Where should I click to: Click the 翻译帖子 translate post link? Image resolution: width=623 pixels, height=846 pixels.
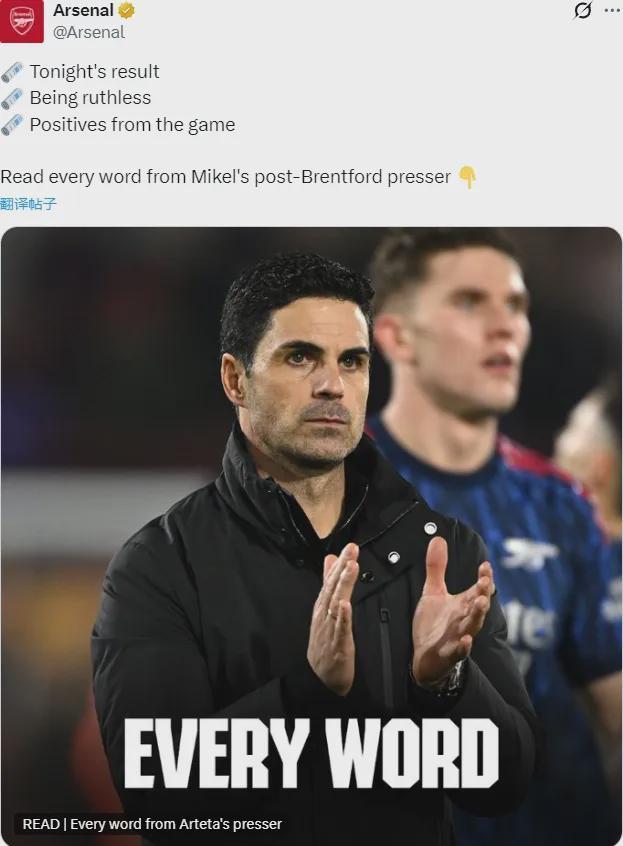pyautogui.click(x=29, y=204)
